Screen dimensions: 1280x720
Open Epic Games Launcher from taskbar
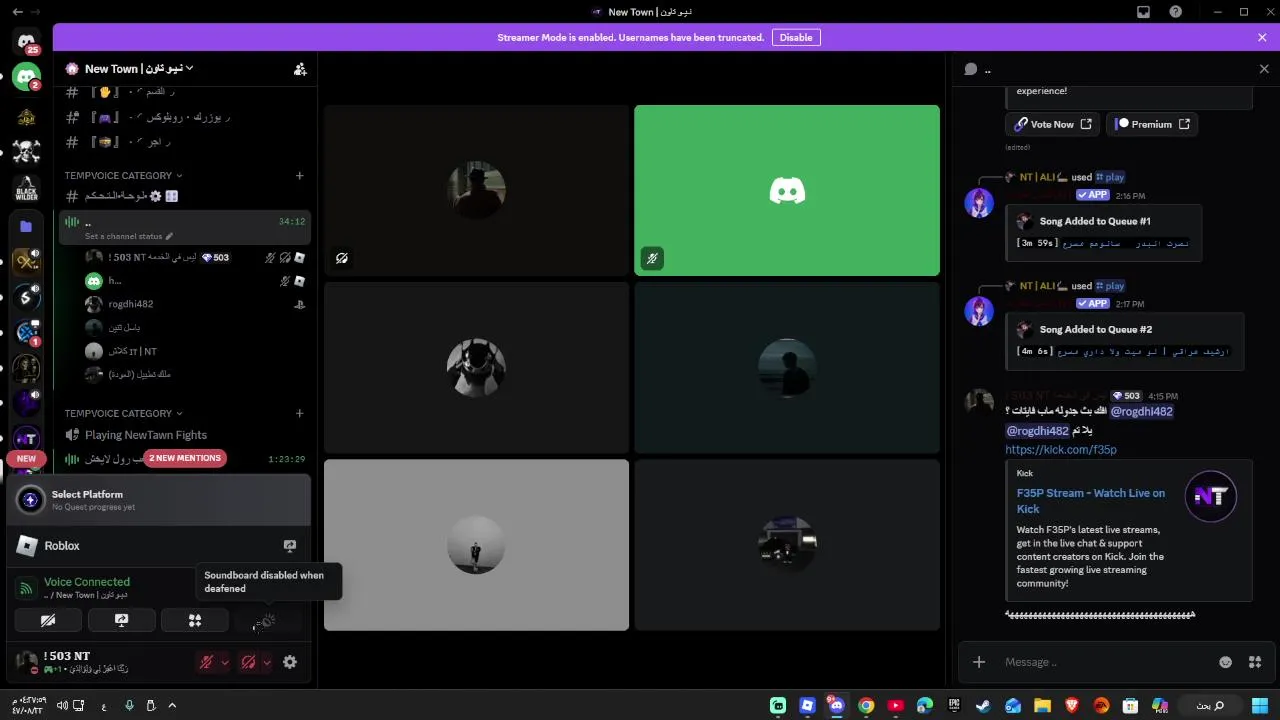click(x=954, y=706)
